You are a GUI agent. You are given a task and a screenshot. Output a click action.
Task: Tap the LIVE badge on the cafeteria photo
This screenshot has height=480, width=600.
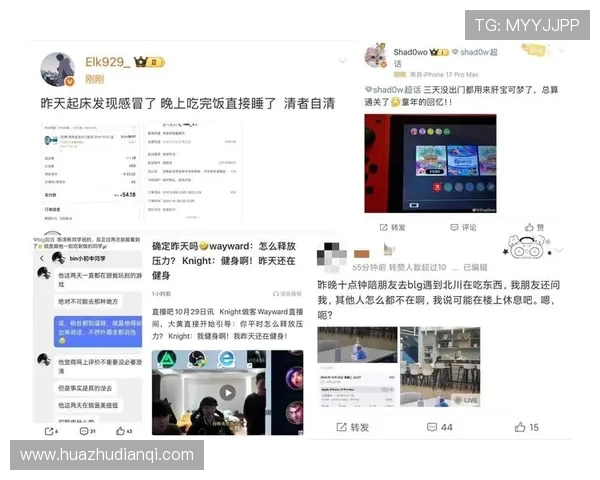point(466,400)
